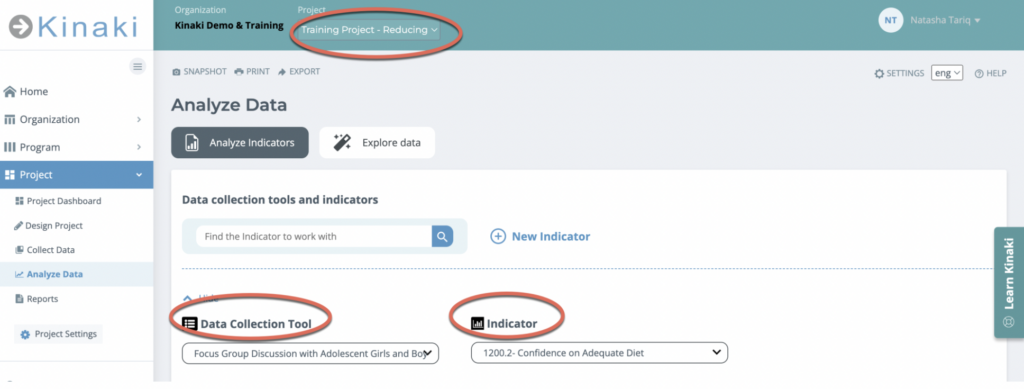Image resolution: width=1024 pixels, height=389 pixels.
Task: Collapse the Project sidebar section
Action: (76, 175)
